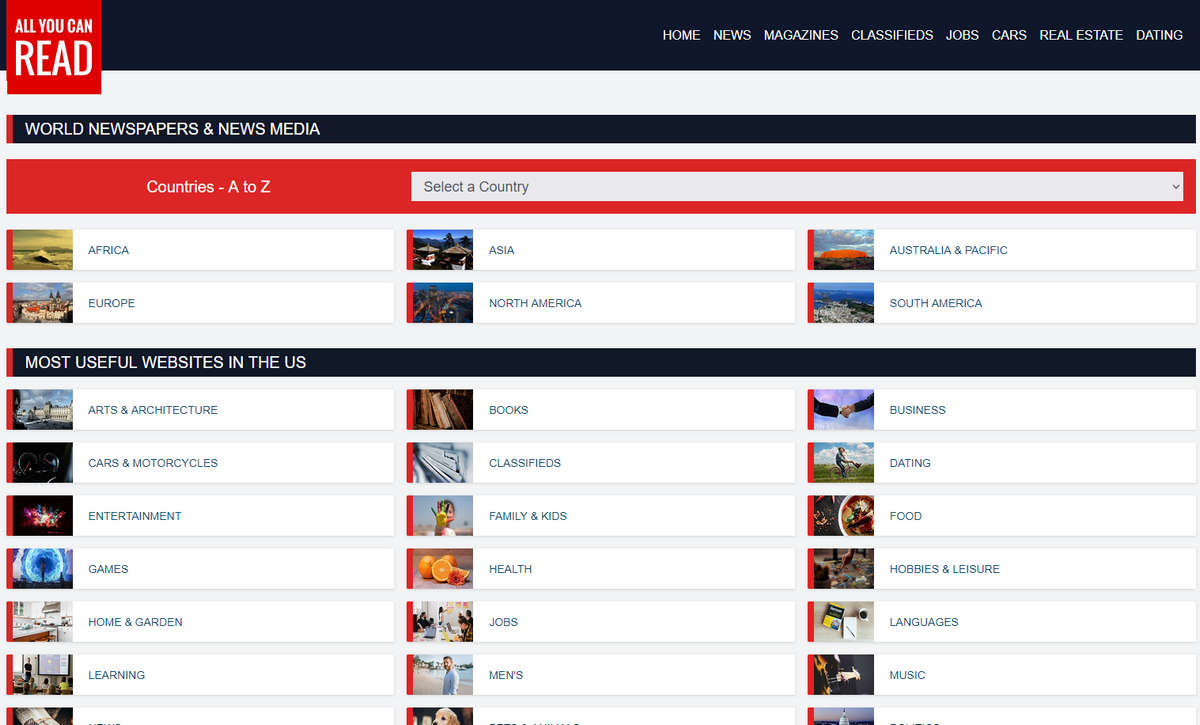The image size is (1200, 725).
Task: Open the Asia newspapers link
Action: (x=501, y=250)
